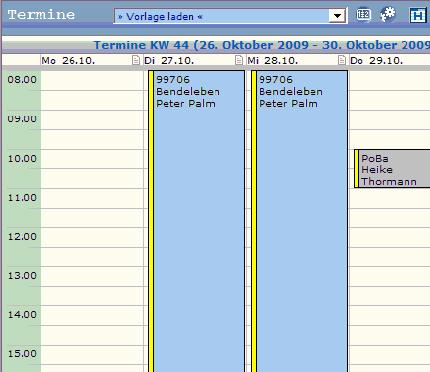The height and width of the screenshot is (372, 430).
Task: Click the 10.00 slot on Monday
Action: tap(92, 159)
